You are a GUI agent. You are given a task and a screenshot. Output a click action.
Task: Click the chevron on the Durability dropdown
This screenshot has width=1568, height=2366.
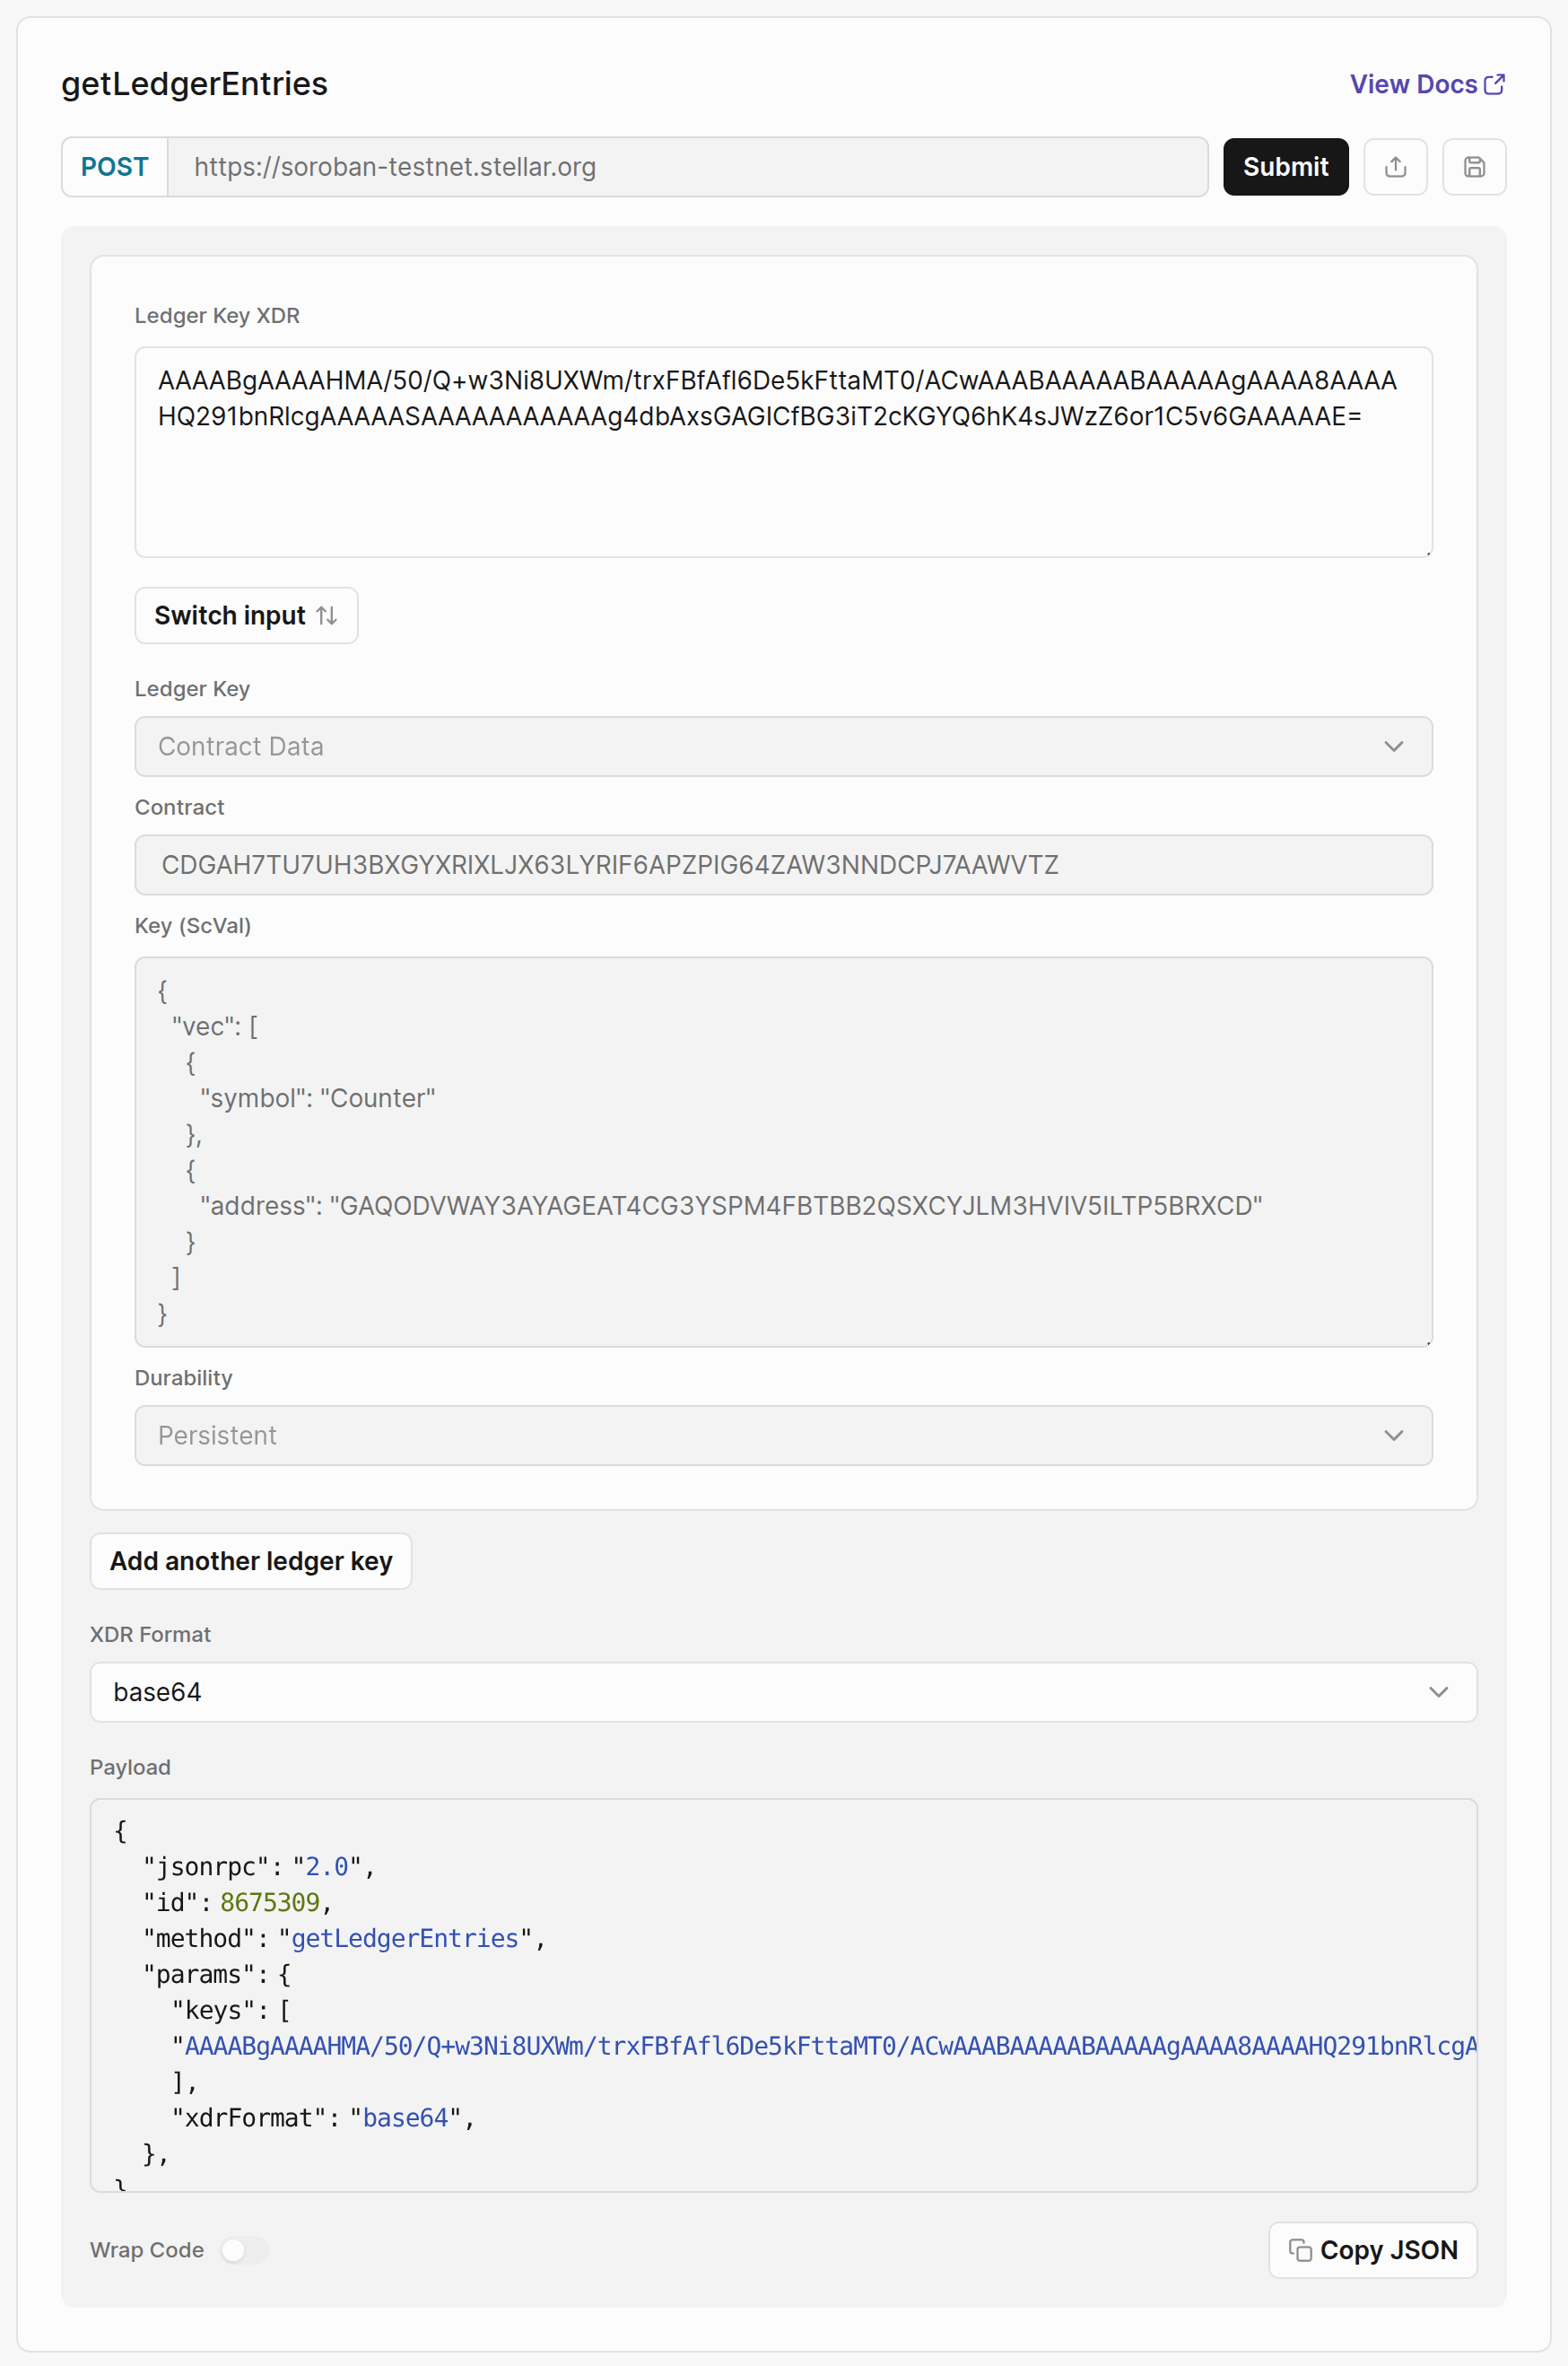click(1394, 1435)
